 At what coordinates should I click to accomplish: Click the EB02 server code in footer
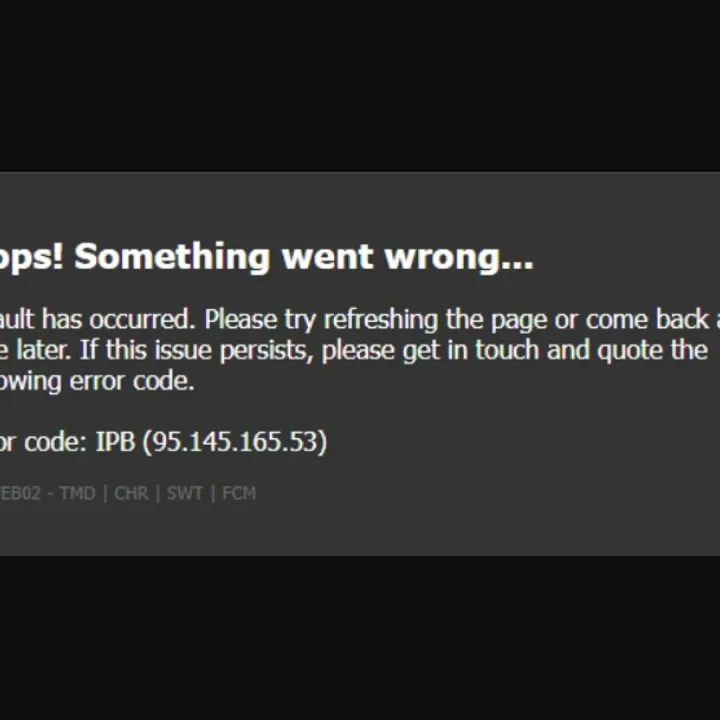pos(21,494)
